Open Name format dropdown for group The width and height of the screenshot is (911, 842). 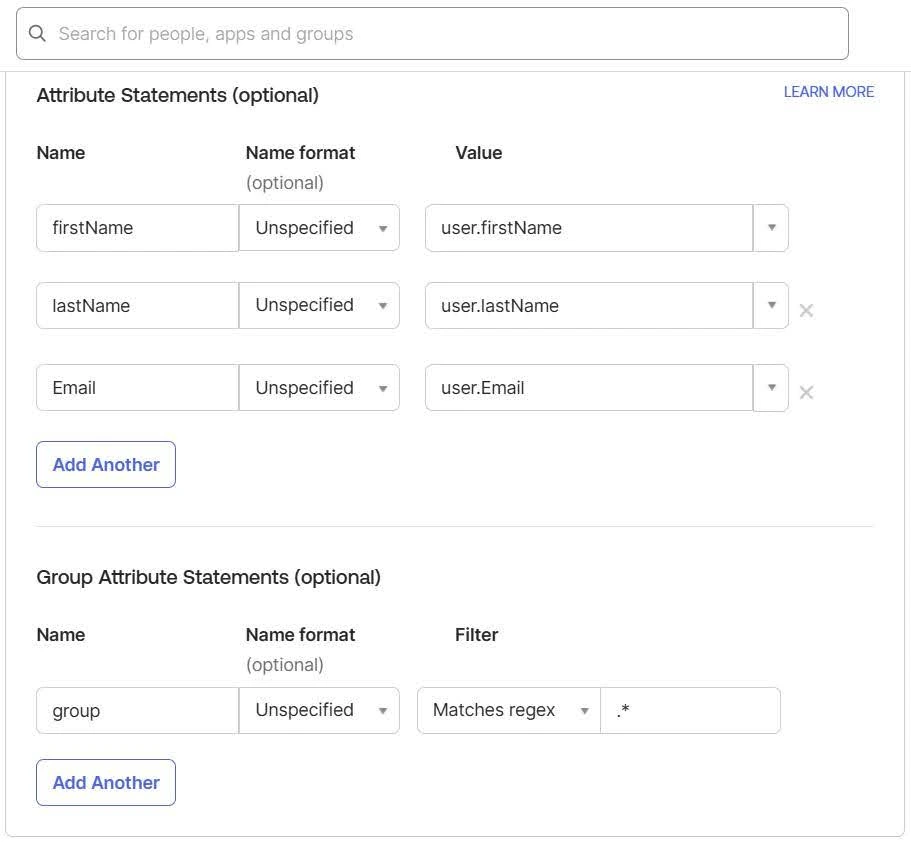pos(319,711)
